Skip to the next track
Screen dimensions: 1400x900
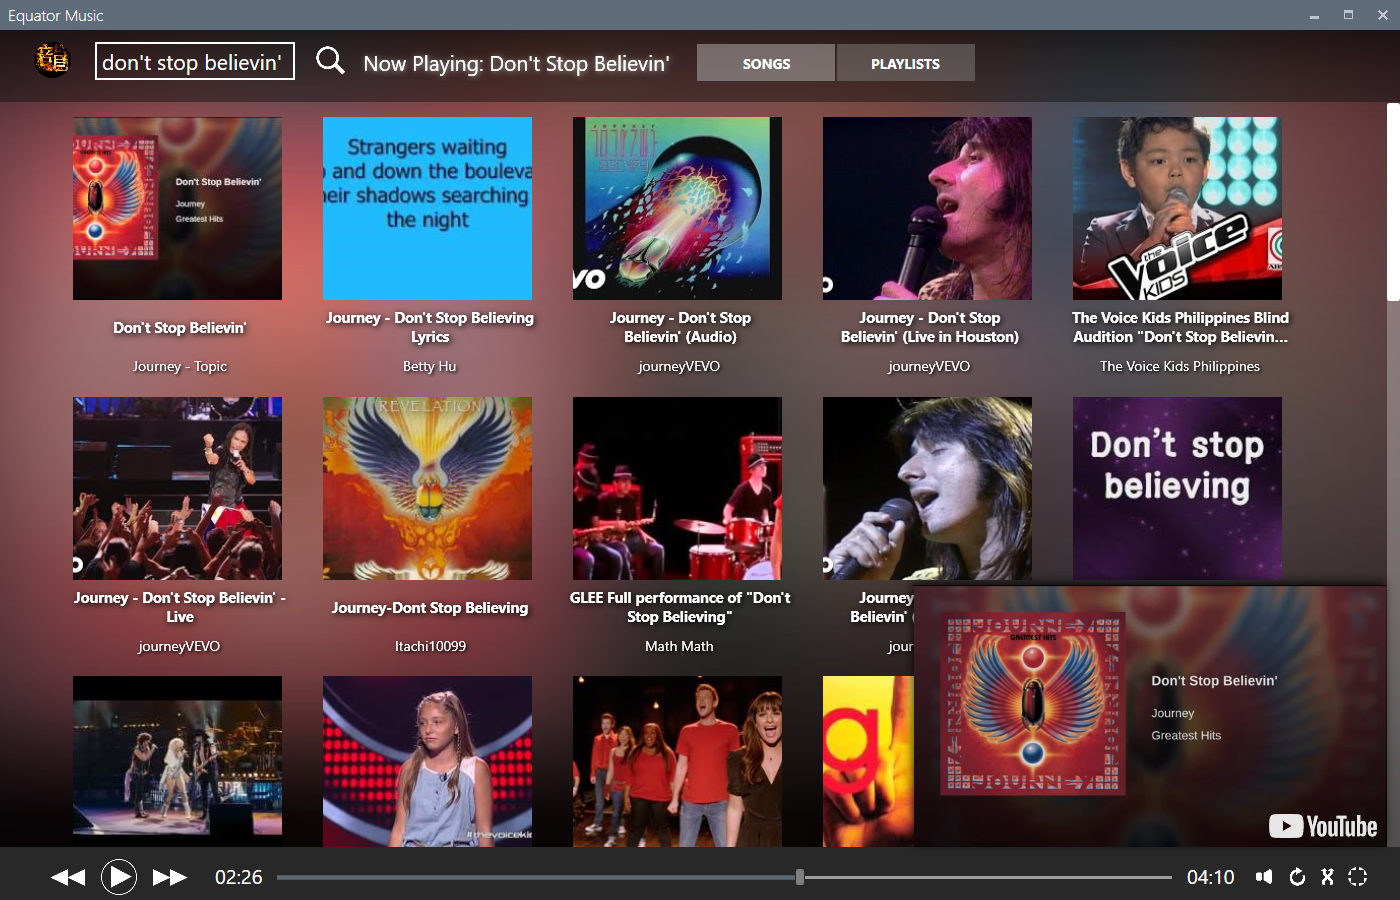(170, 876)
